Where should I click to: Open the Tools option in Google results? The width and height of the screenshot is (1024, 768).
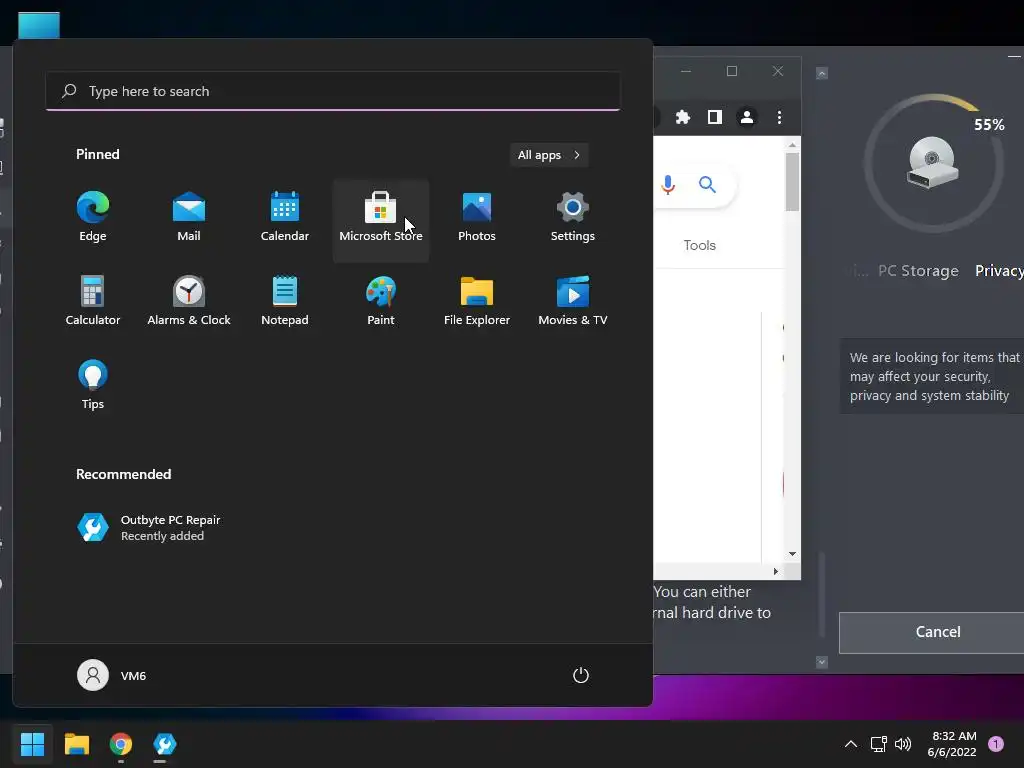click(x=699, y=246)
